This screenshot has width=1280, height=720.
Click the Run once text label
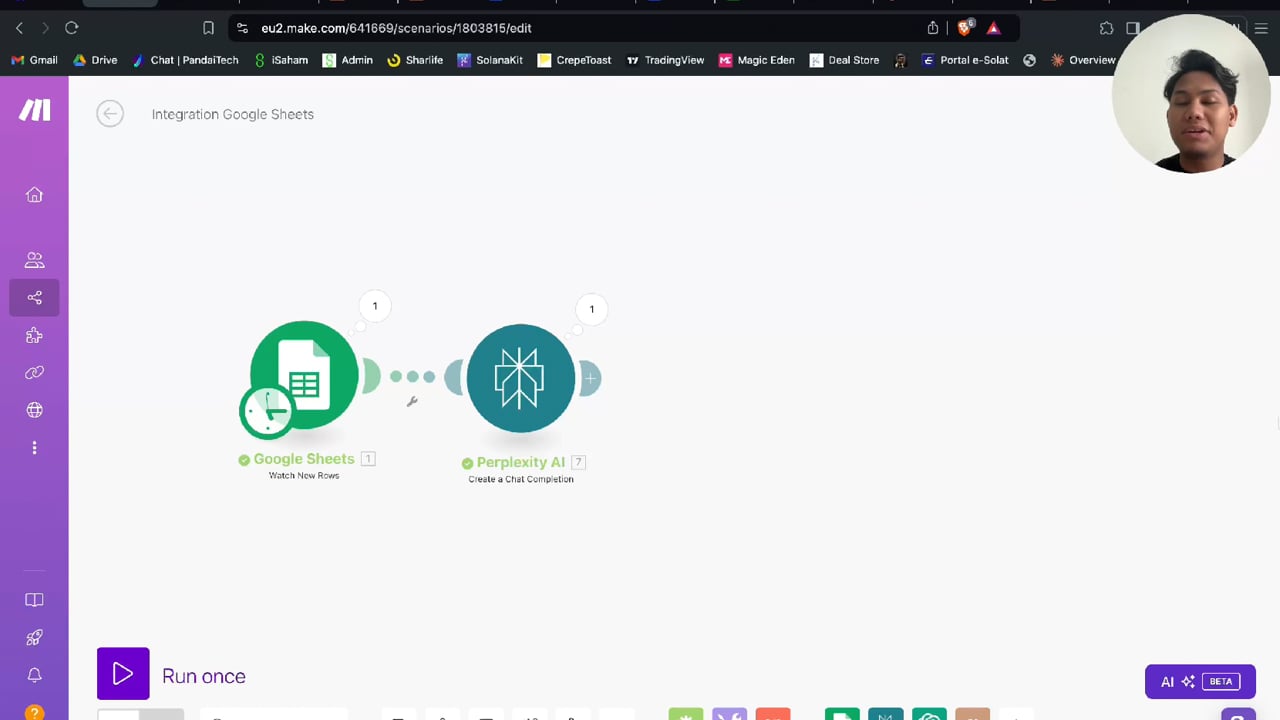[204, 676]
